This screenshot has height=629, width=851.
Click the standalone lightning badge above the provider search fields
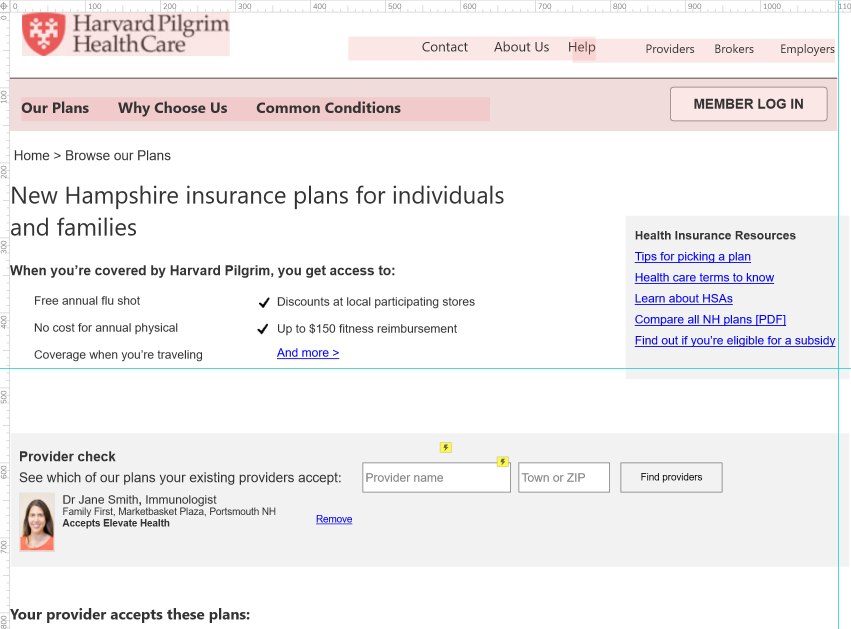click(x=446, y=447)
